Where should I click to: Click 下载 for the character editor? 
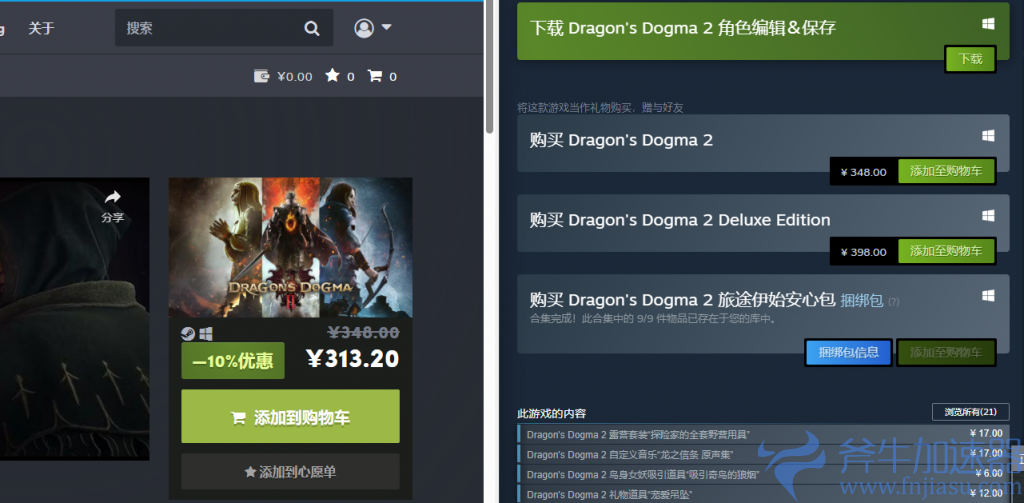(x=970, y=59)
